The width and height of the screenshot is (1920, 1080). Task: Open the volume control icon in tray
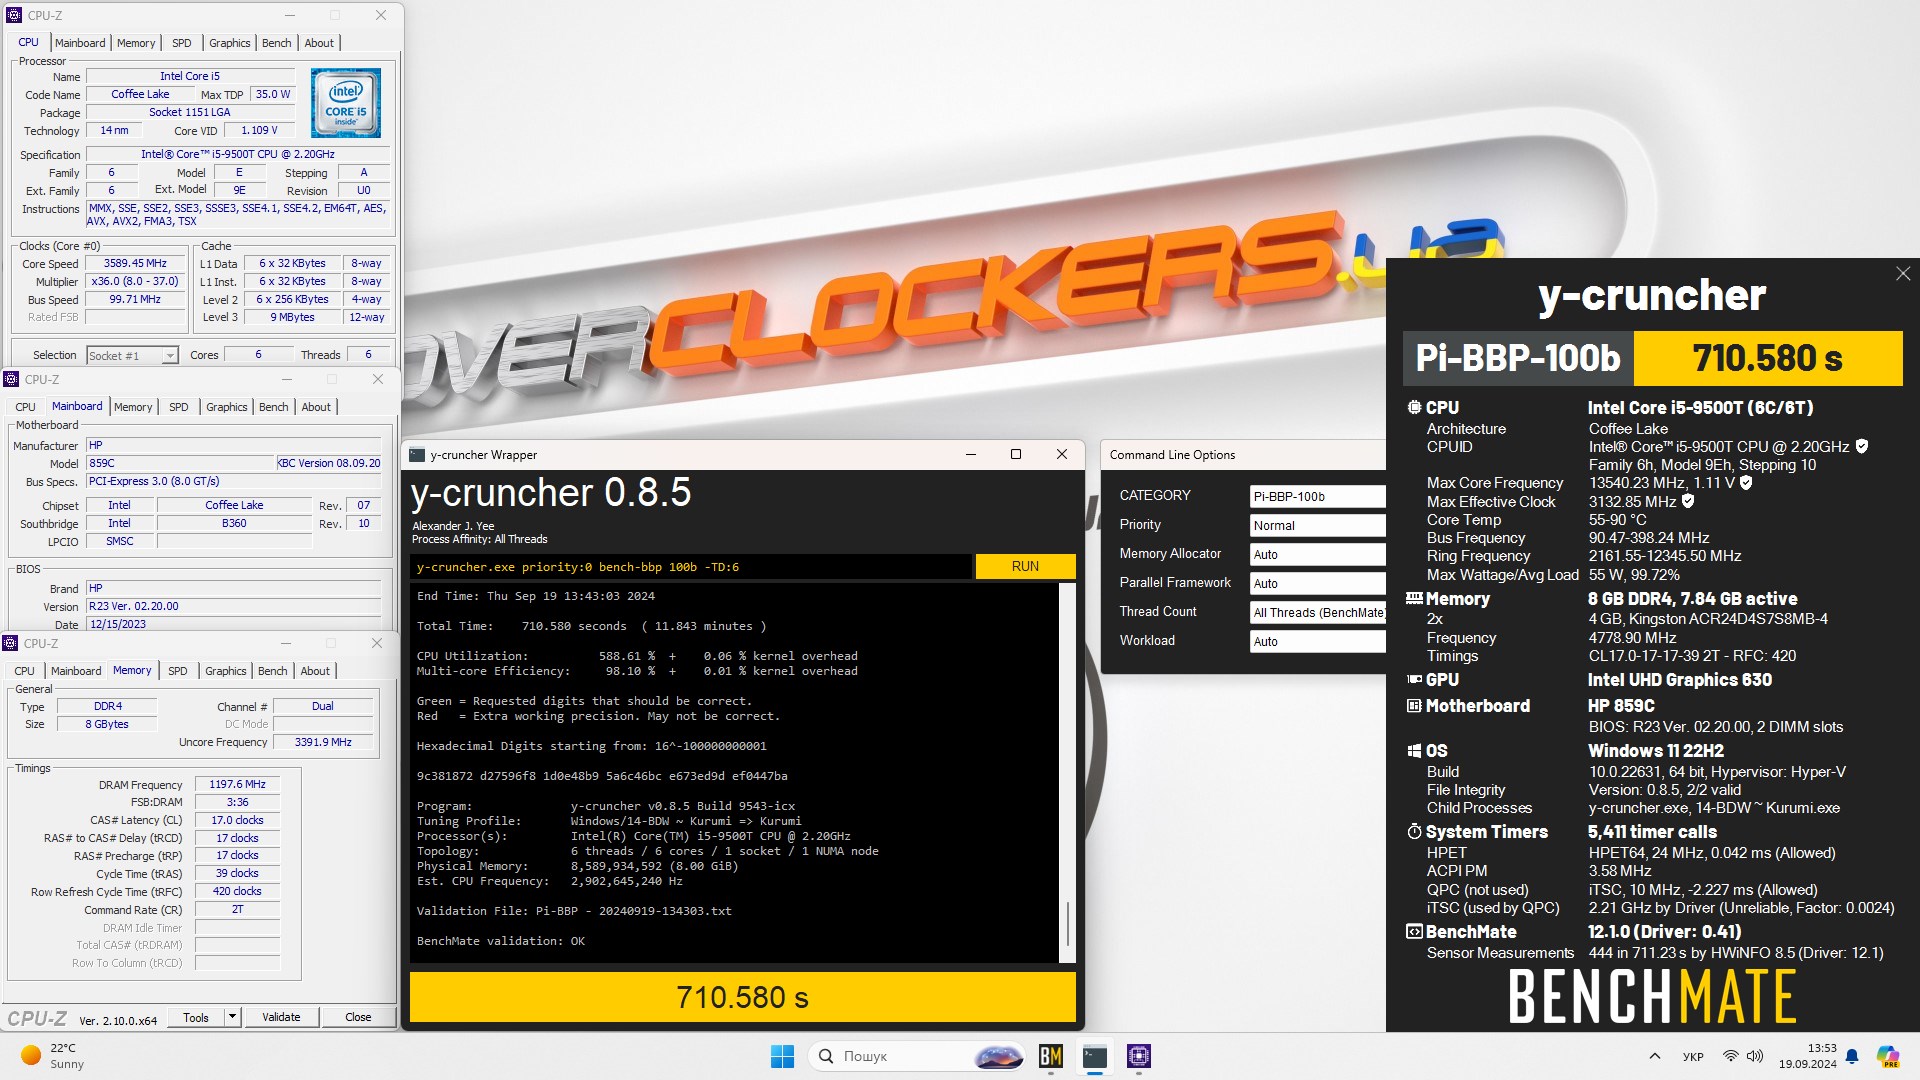pos(1755,1056)
